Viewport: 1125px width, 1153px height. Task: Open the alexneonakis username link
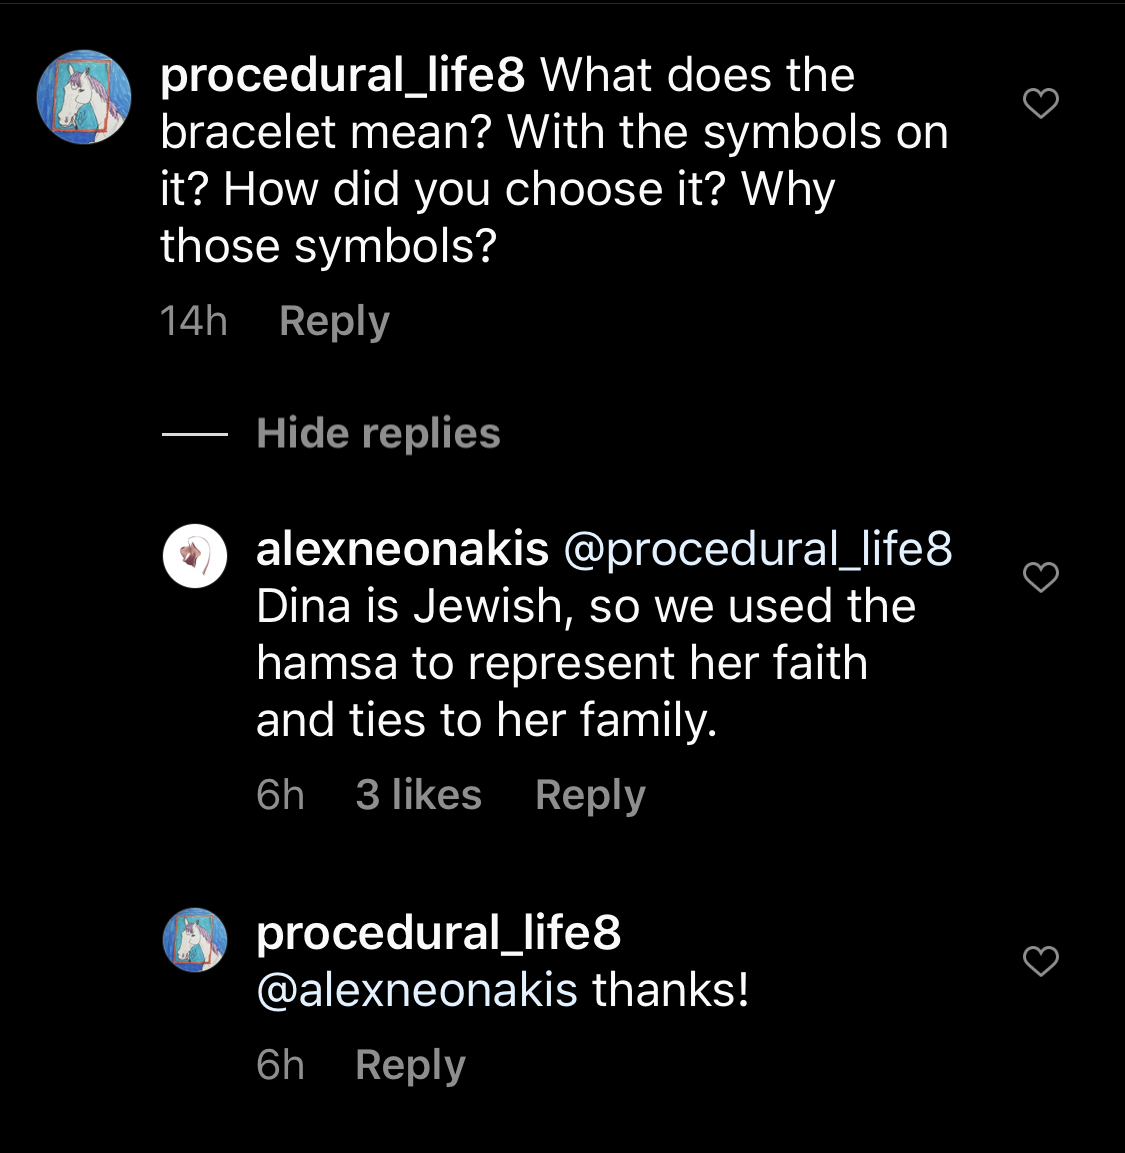click(x=402, y=549)
